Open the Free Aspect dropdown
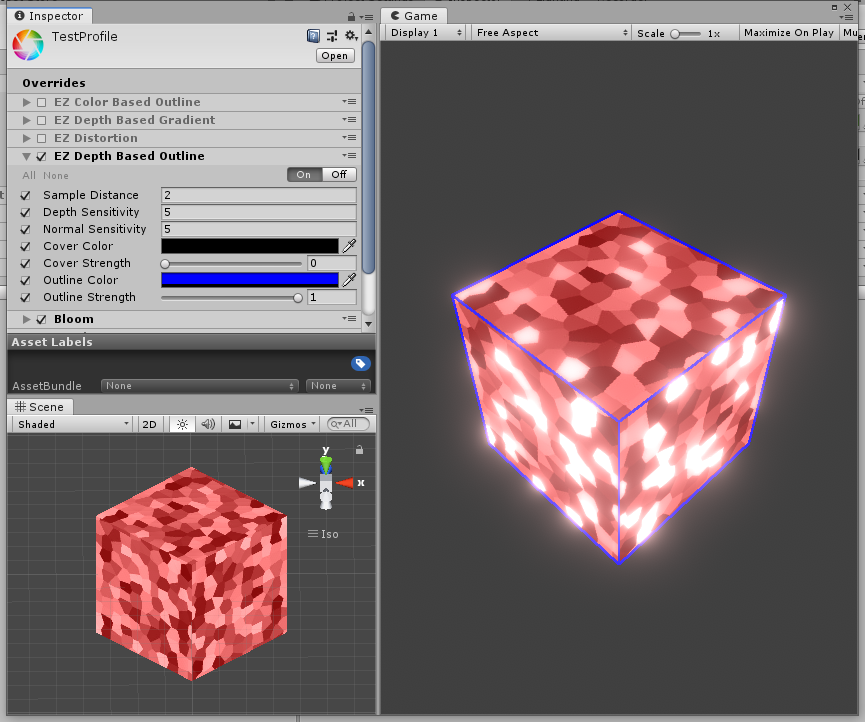 point(551,33)
